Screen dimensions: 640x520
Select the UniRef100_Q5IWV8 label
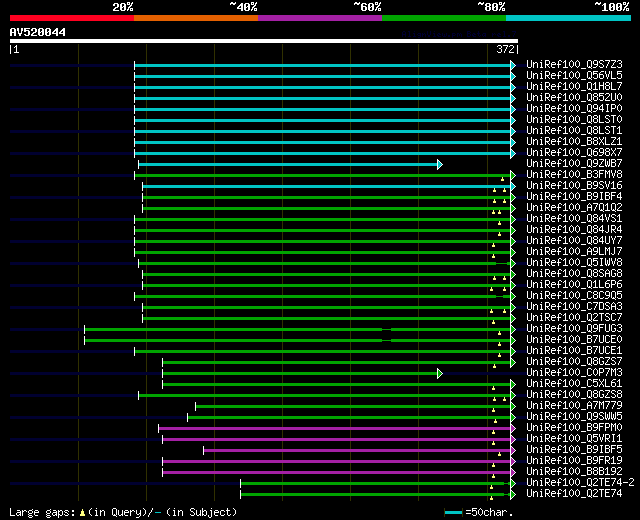[x=574, y=263]
